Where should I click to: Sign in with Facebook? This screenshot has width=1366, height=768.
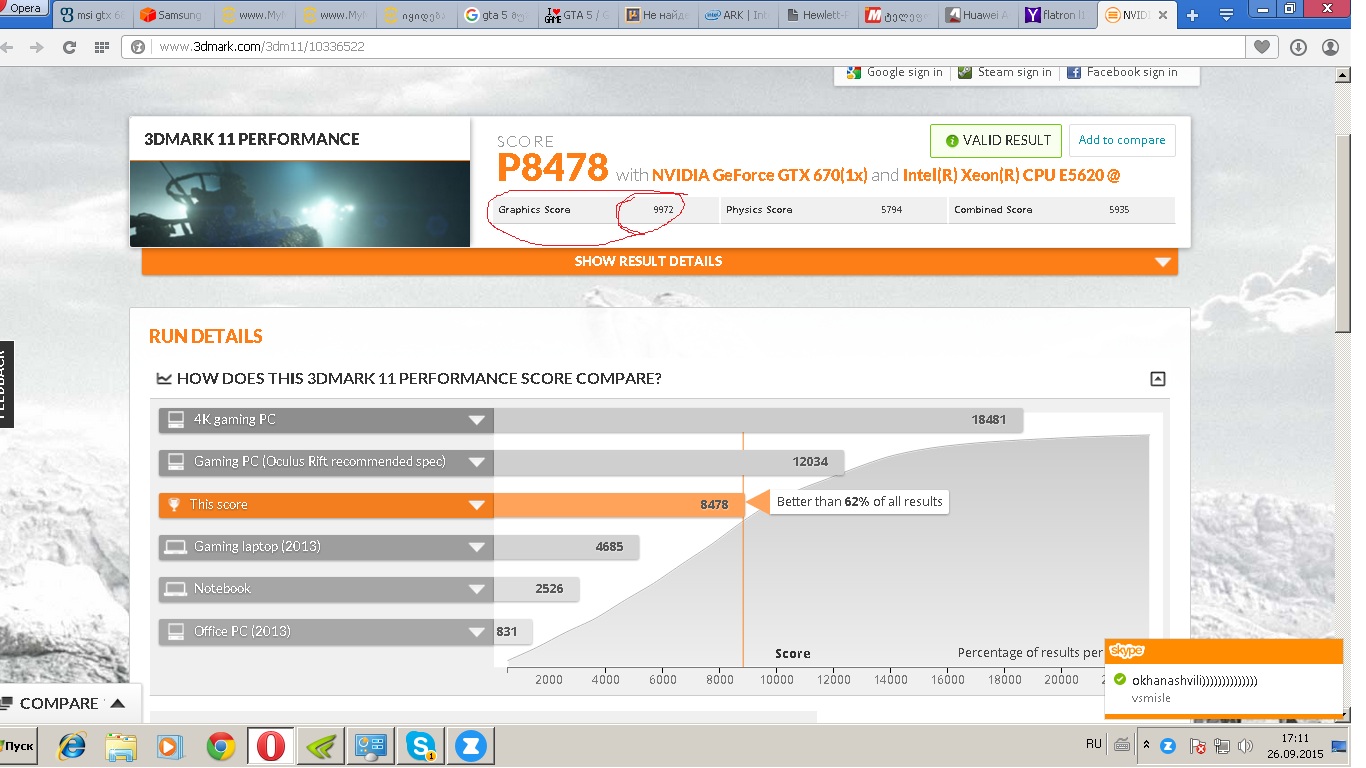click(1122, 72)
